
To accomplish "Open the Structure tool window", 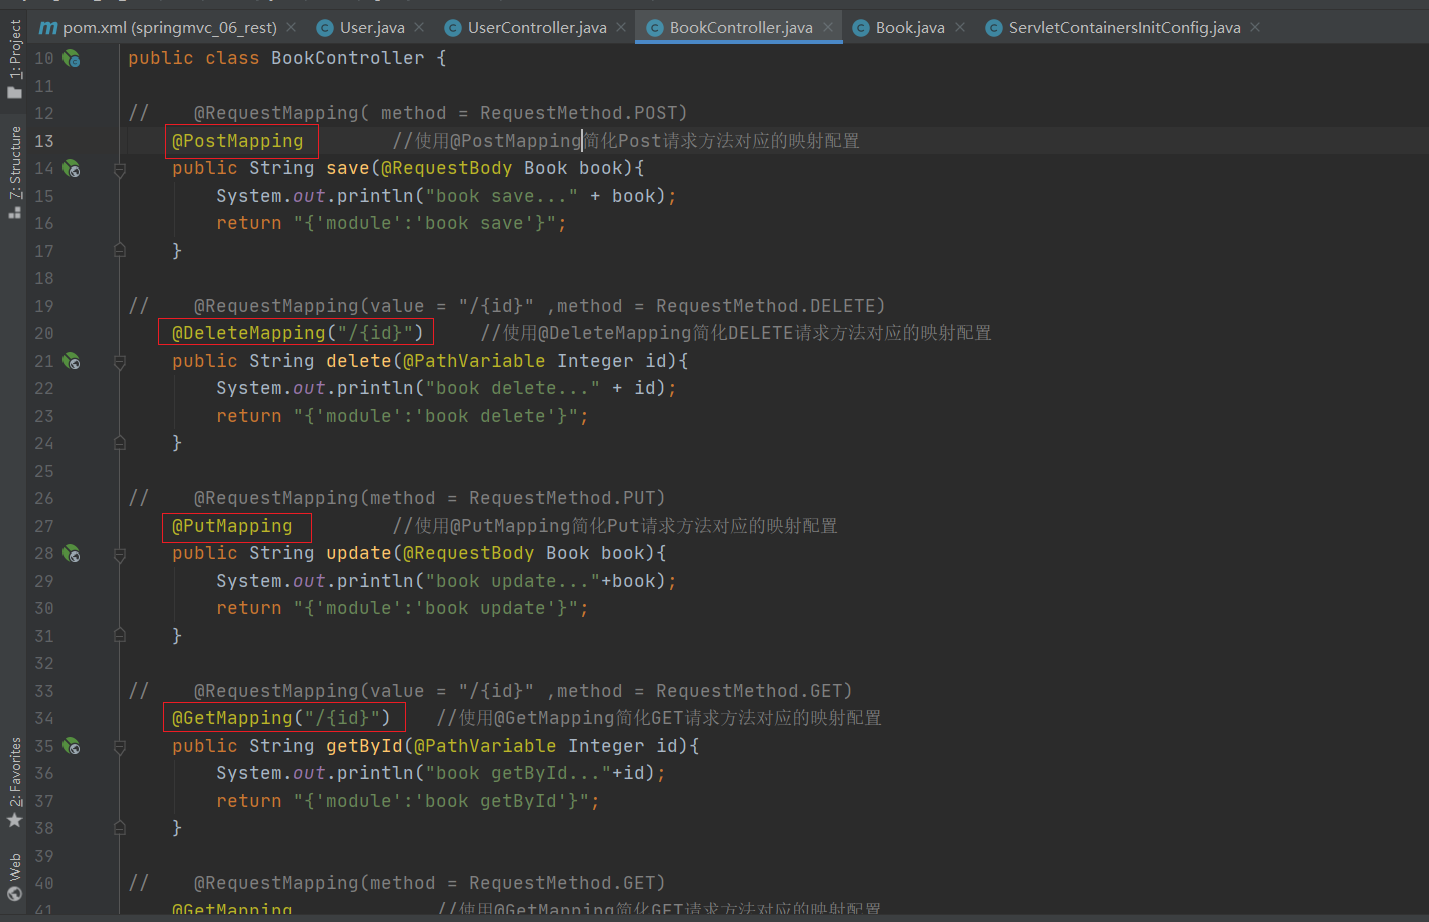I will (x=14, y=172).
